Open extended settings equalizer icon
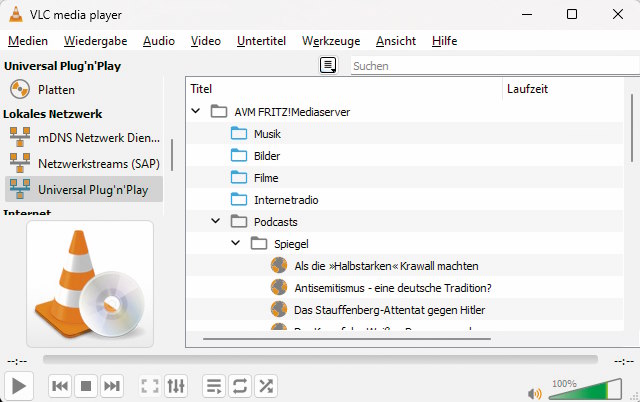640x402 pixels. (x=176, y=386)
